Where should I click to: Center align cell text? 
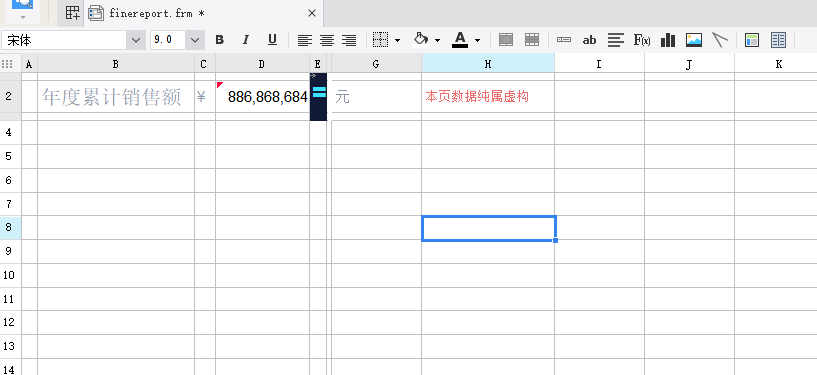[327, 40]
